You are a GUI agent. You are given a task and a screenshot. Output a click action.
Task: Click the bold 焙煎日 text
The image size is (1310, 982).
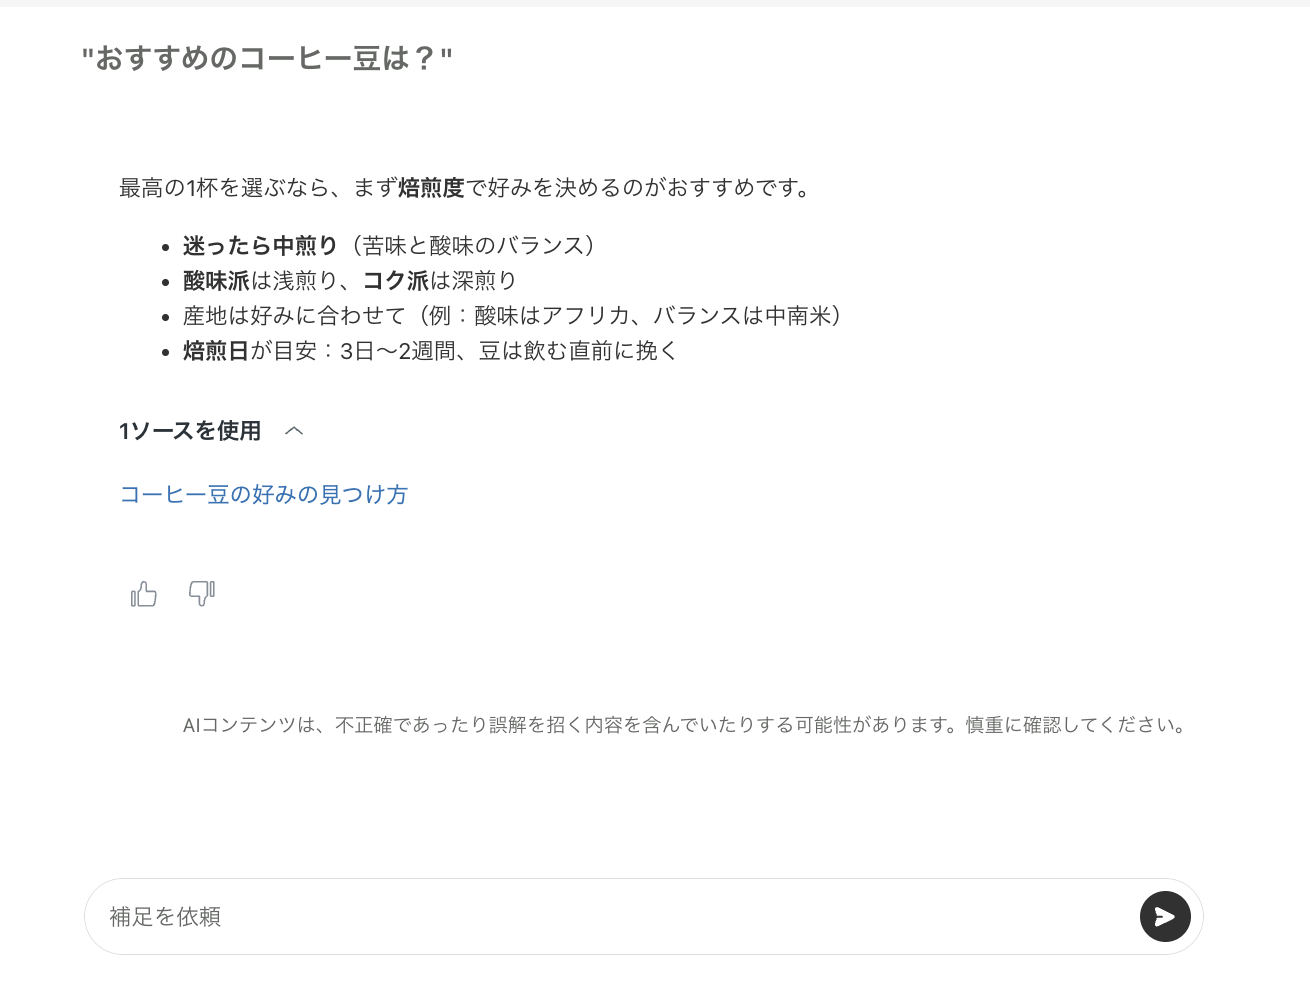click(x=216, y=351)
